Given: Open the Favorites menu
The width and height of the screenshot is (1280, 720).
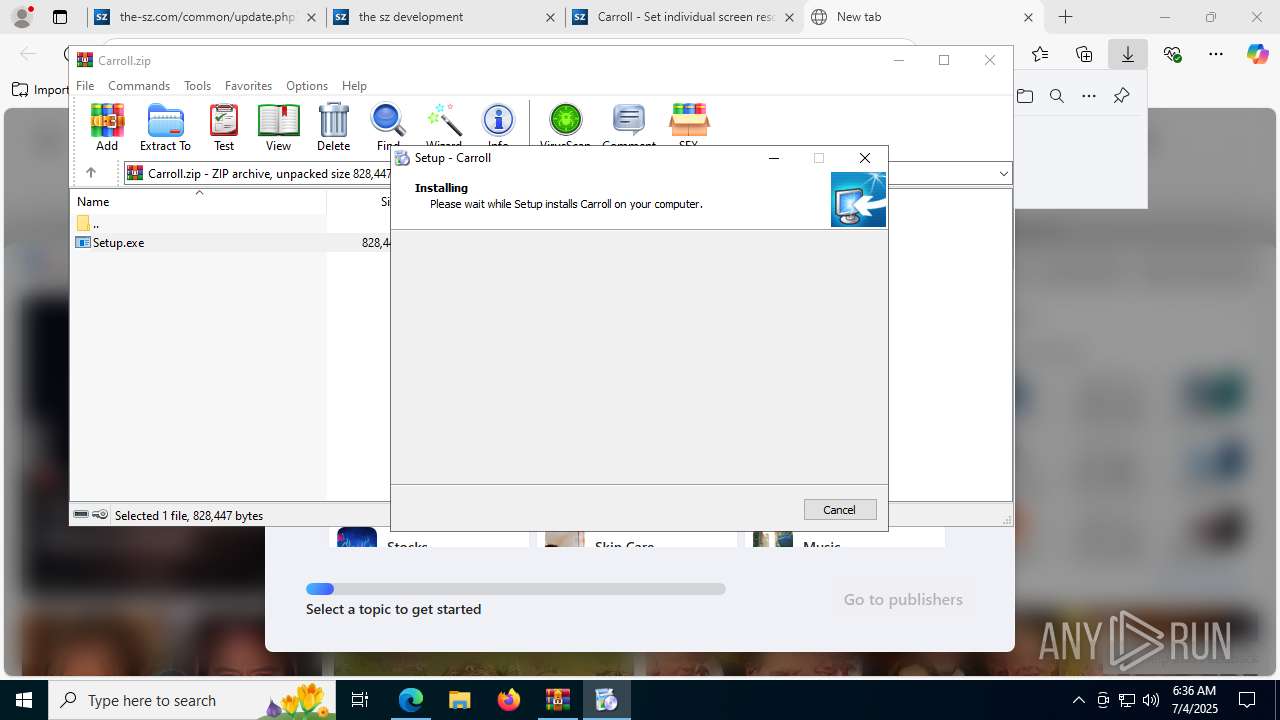Looking at the screenshot, I should coord(248,86).
